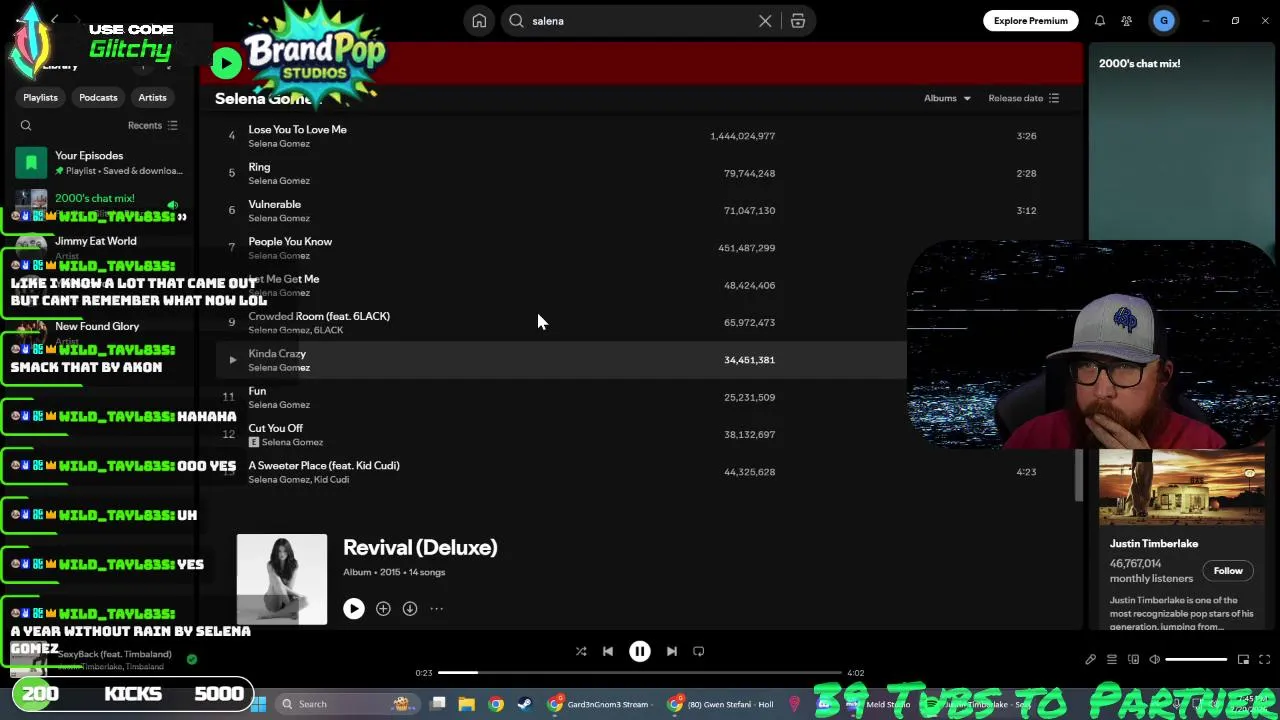Viewport: 1280px width, 720px height.
Task: Toggle the Queue view
Action: coord(1112,660)
